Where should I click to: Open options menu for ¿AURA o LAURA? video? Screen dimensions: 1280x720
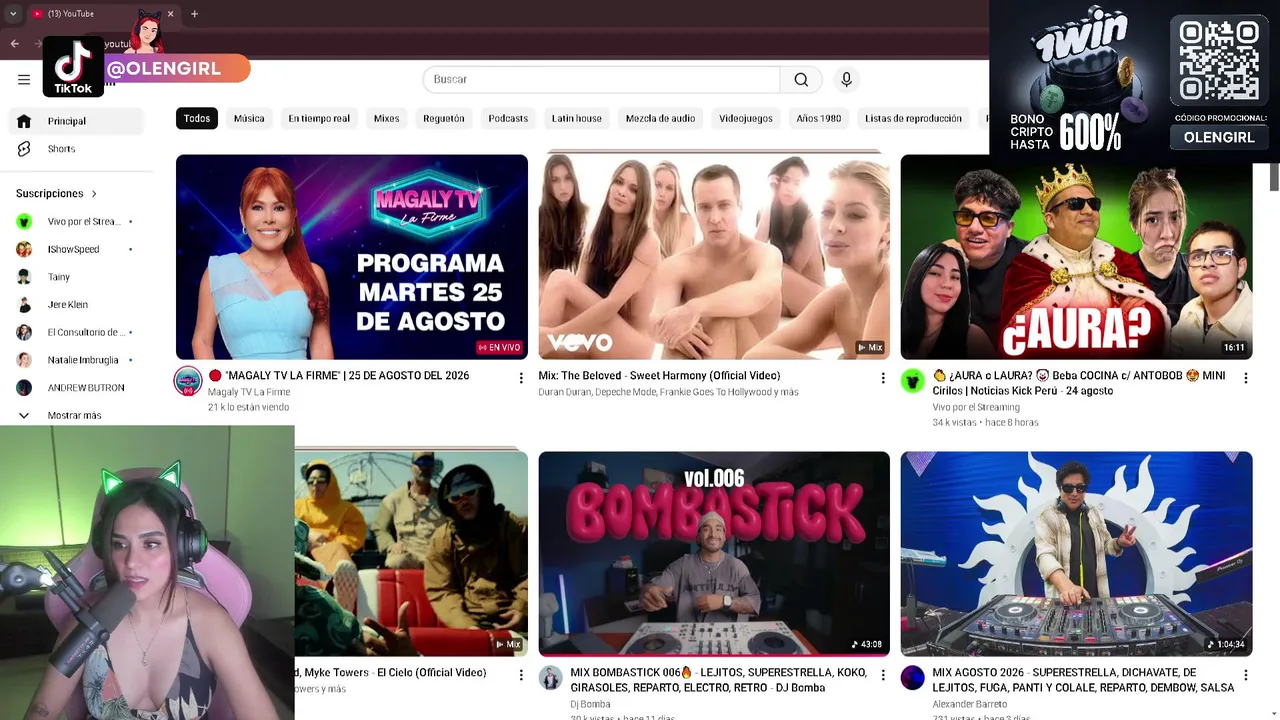pyautogui.click(x=1245, y=378)
